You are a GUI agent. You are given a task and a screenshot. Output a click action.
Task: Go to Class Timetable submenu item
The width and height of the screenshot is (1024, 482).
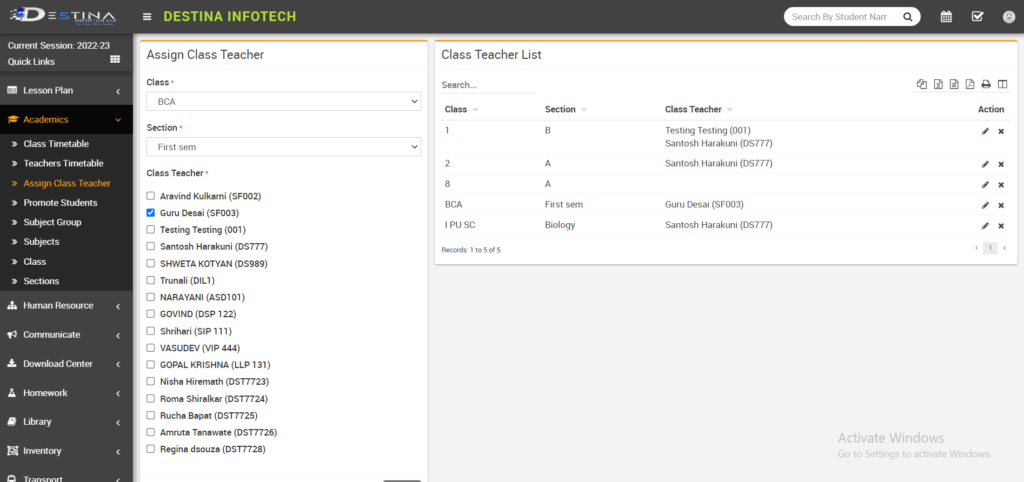pos(56,144)
